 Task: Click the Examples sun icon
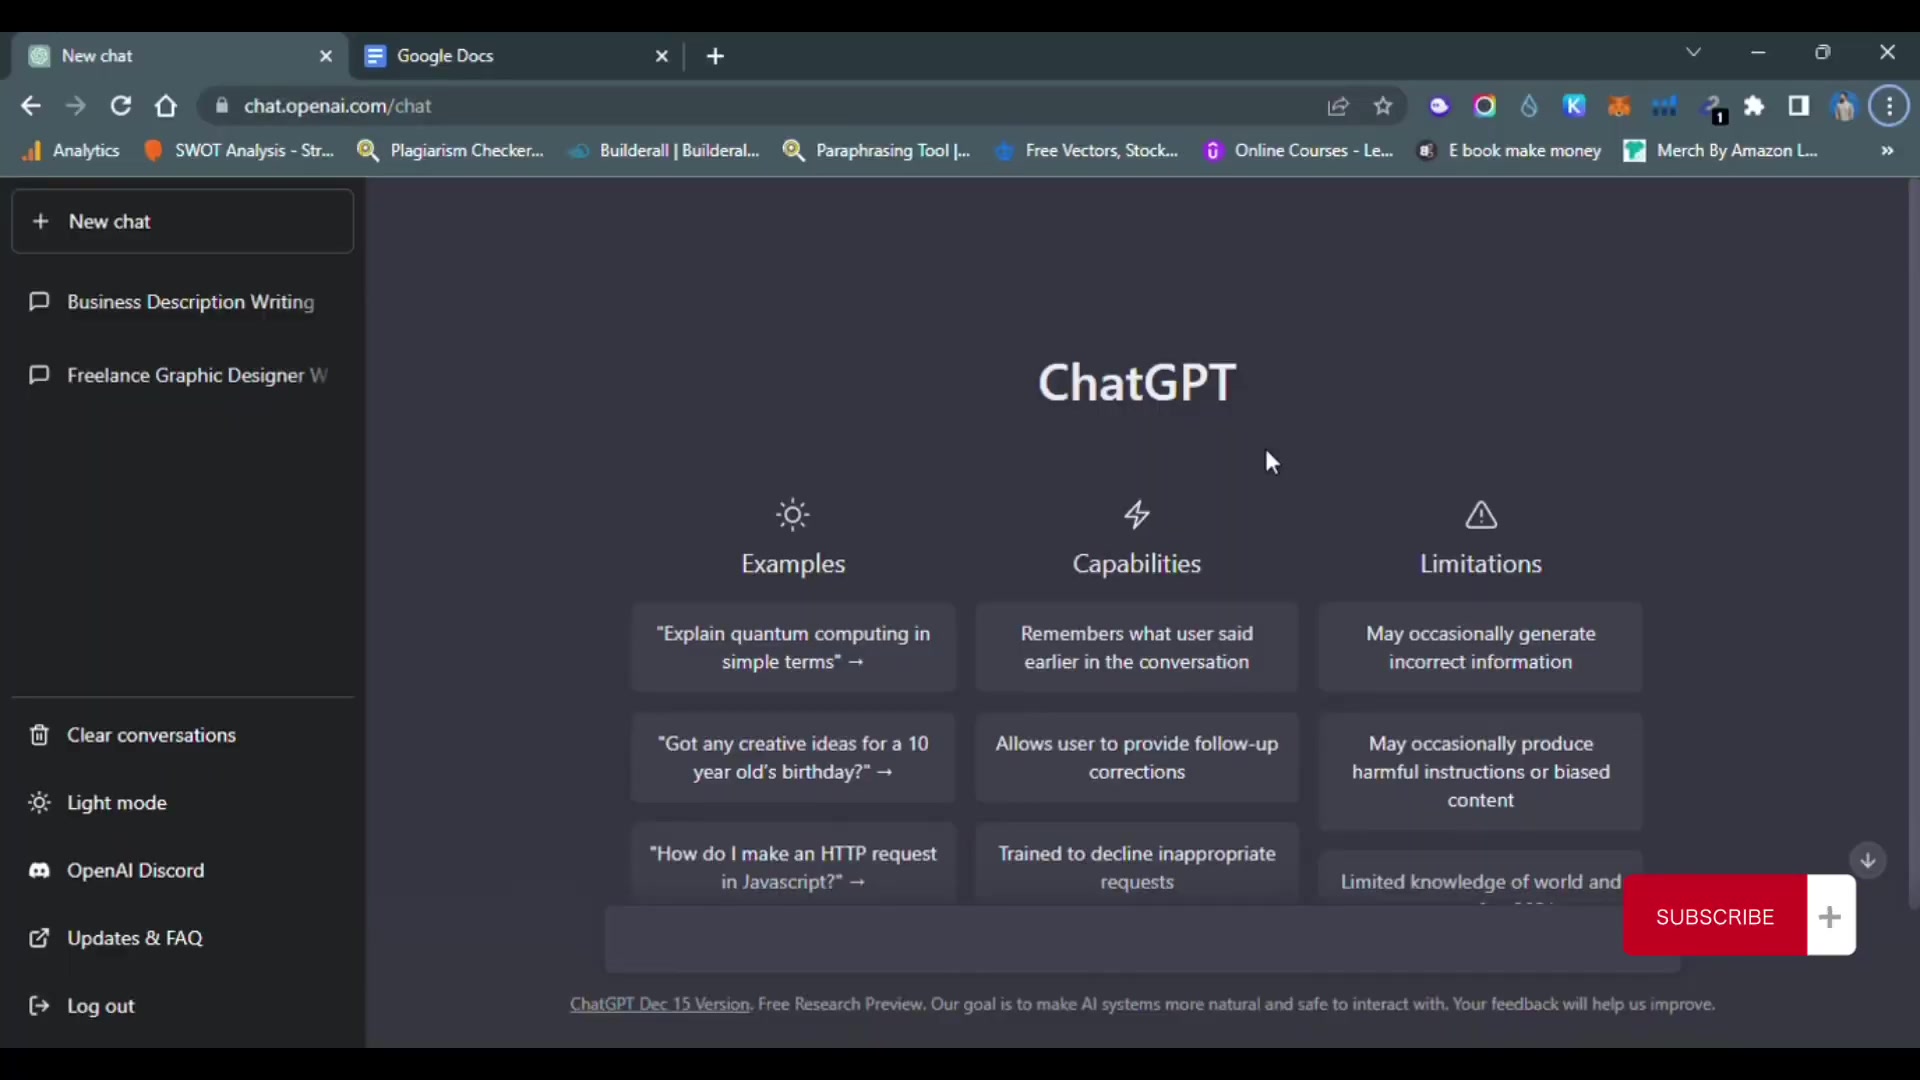click(793, 515)
